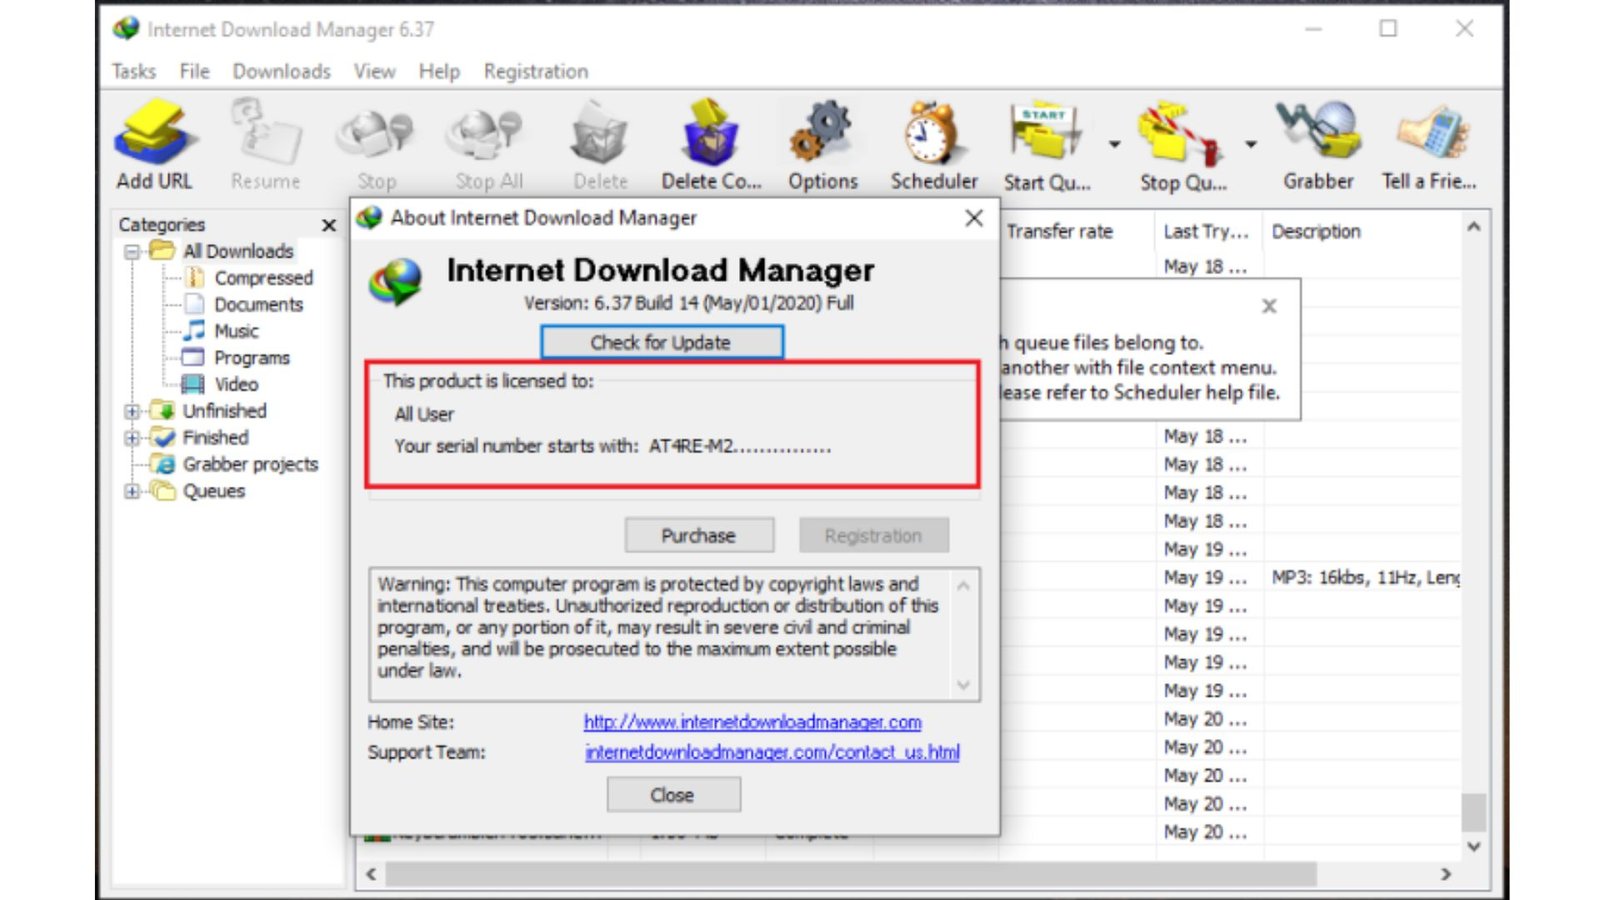Dismiss the queue tip popup

coord(1269,306)
